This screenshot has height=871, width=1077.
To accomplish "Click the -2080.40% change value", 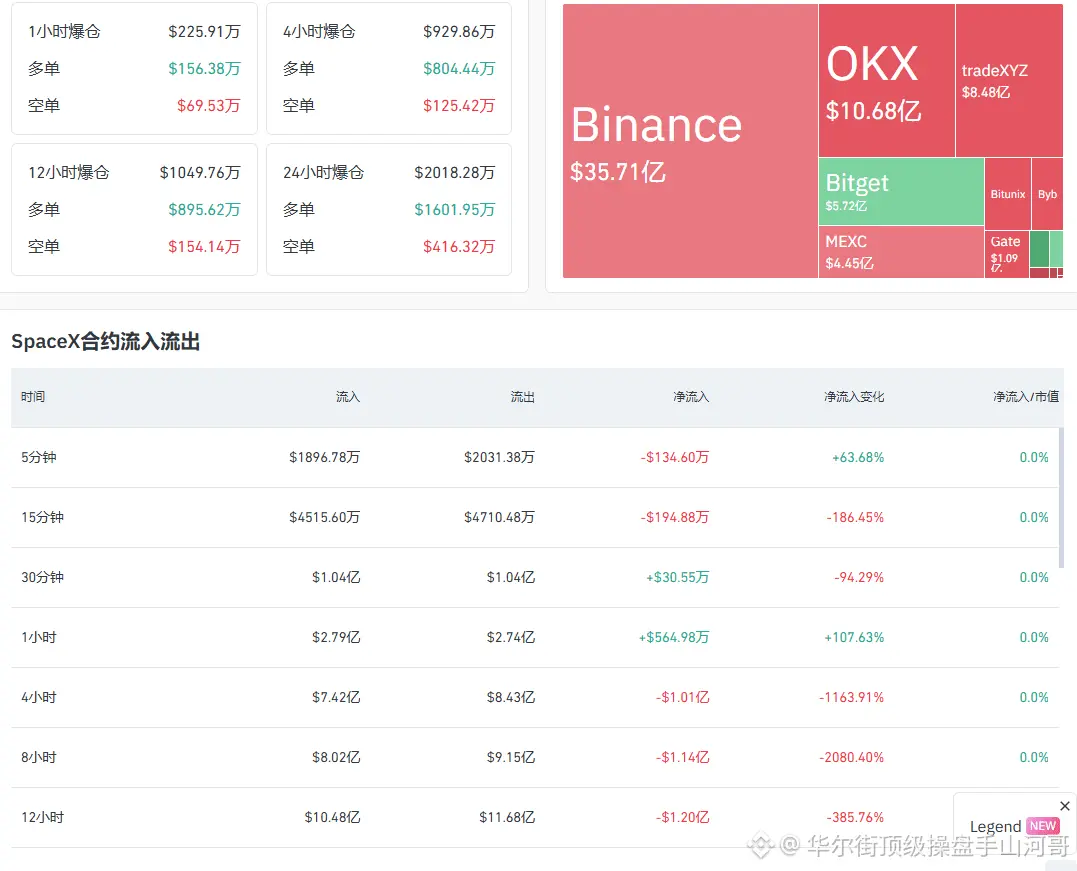I will pyautogui.click(x=851, y=757).
